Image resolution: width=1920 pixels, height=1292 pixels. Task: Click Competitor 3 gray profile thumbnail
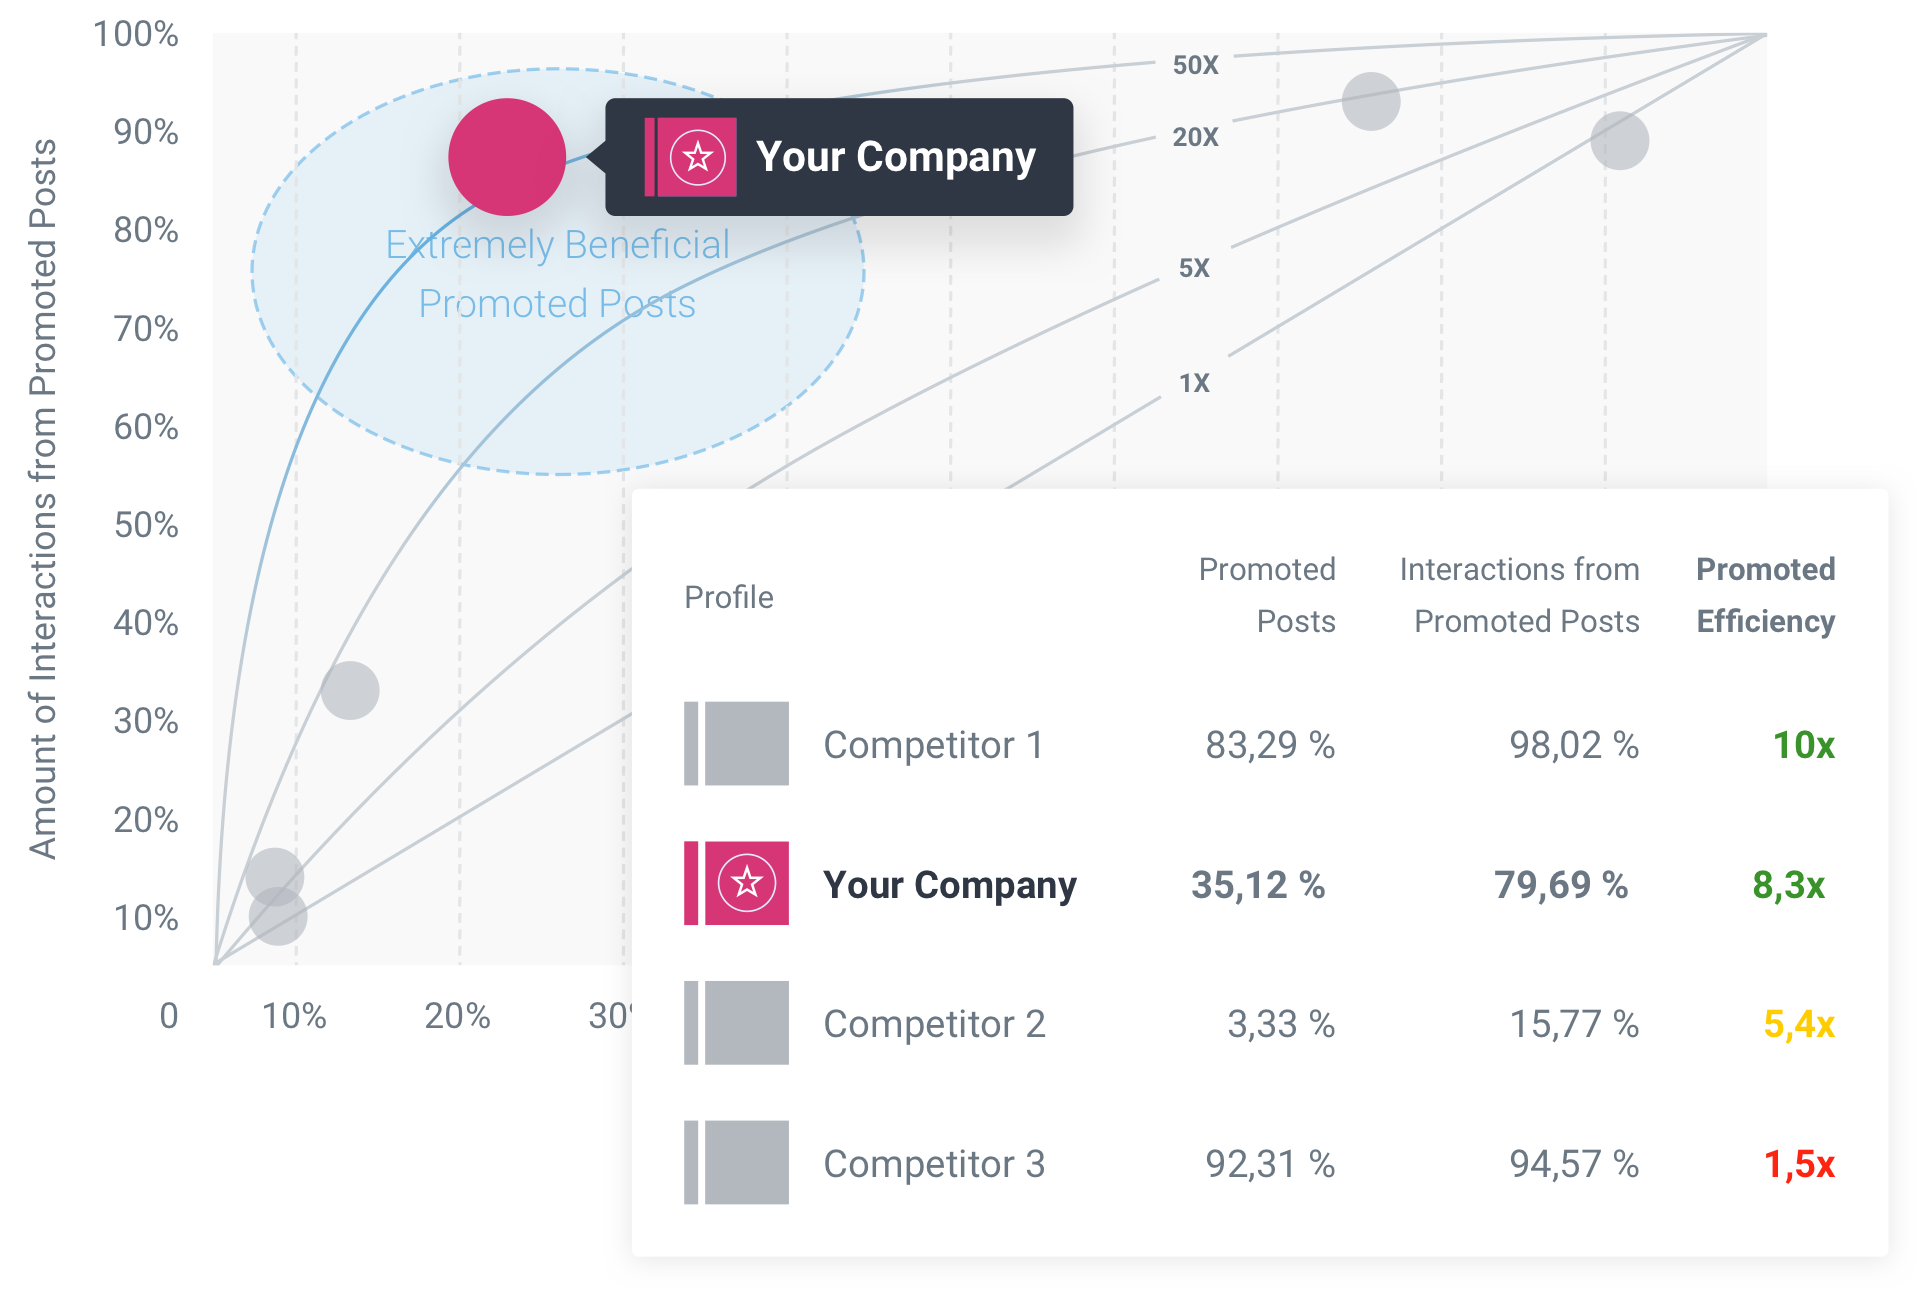(736, 1162)
